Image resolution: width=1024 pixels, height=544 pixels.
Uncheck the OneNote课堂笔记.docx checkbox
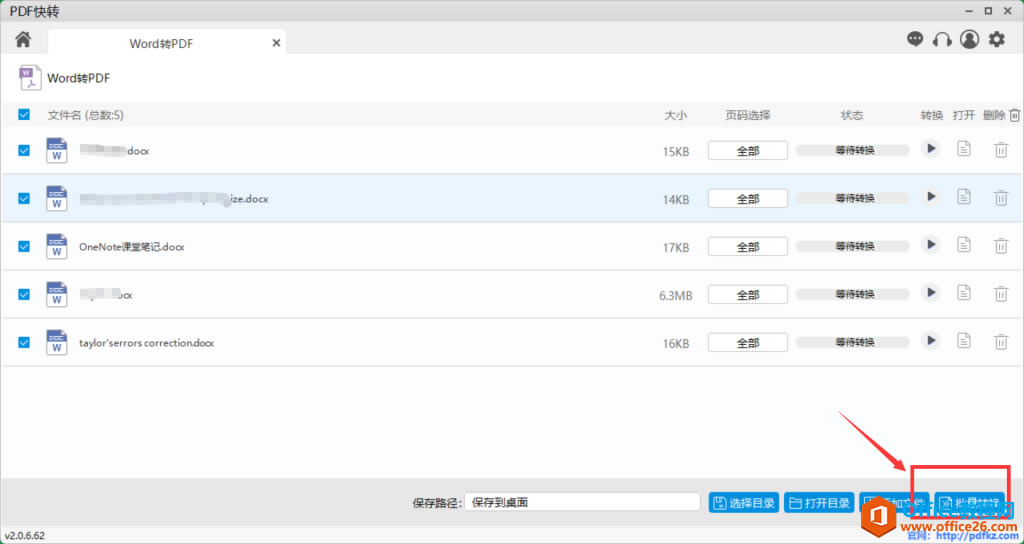(x=24, y=246)
